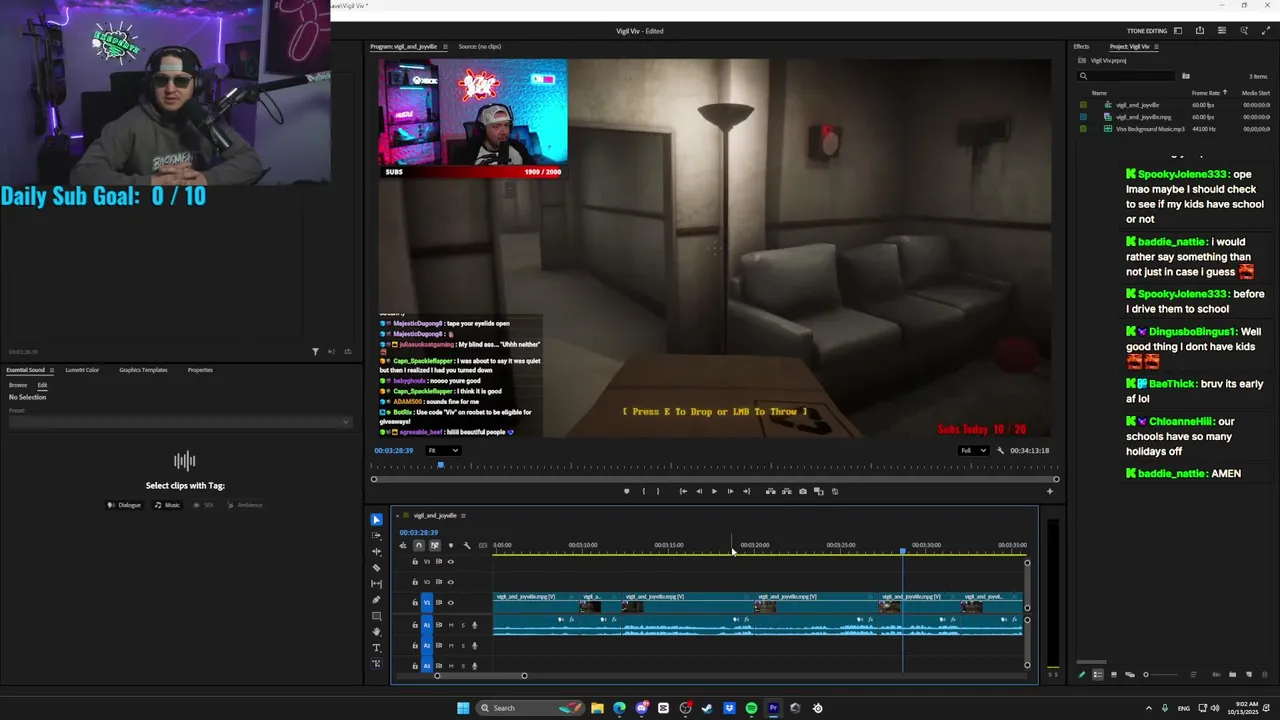Viewport: 1280px width, 720px height.
Task: Click the timeline captions track options icon
Action: 483,545
